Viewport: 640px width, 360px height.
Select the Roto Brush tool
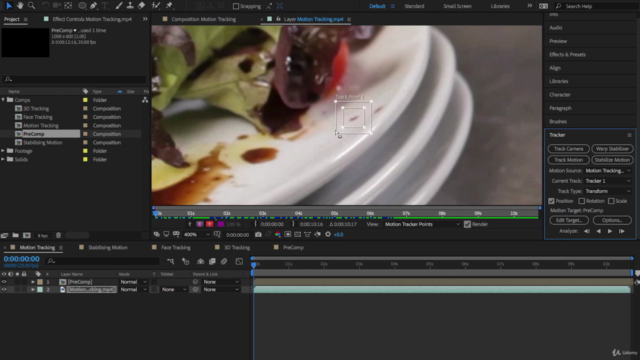pos(156,6)
